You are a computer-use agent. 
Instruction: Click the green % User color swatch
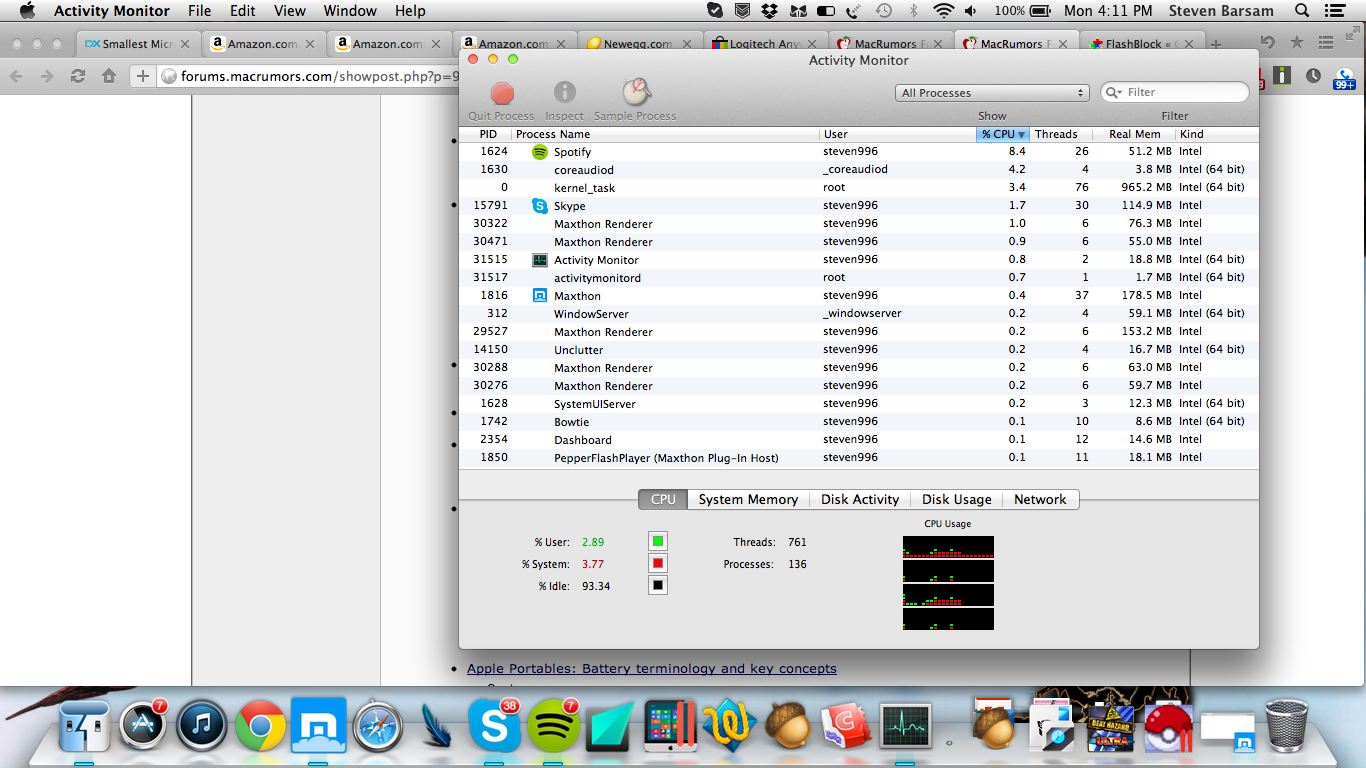pyautogui.click(x=658, y=542)
